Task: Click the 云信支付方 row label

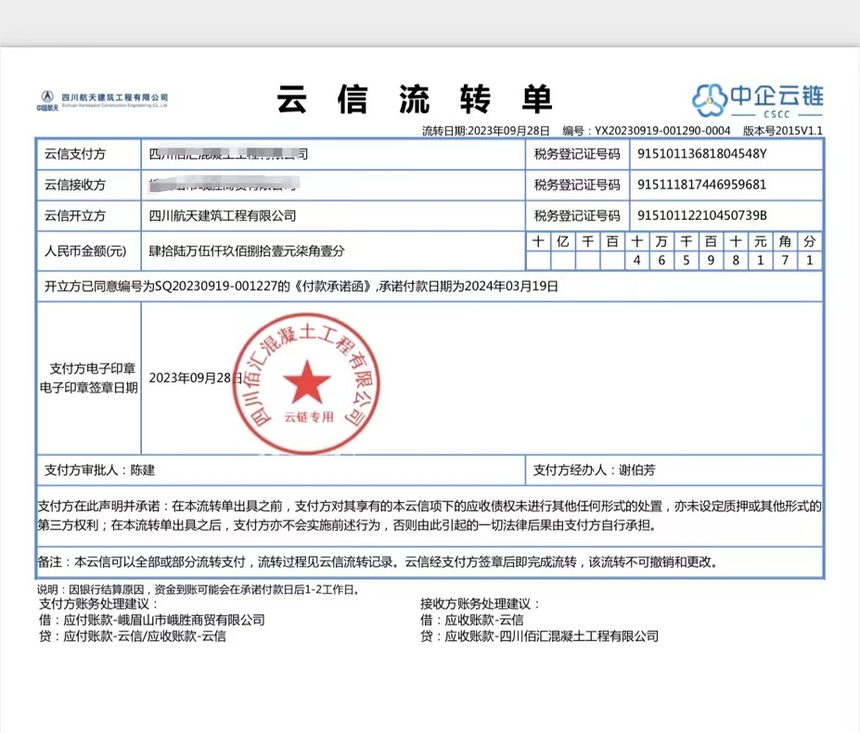Action: click(75, 154)
